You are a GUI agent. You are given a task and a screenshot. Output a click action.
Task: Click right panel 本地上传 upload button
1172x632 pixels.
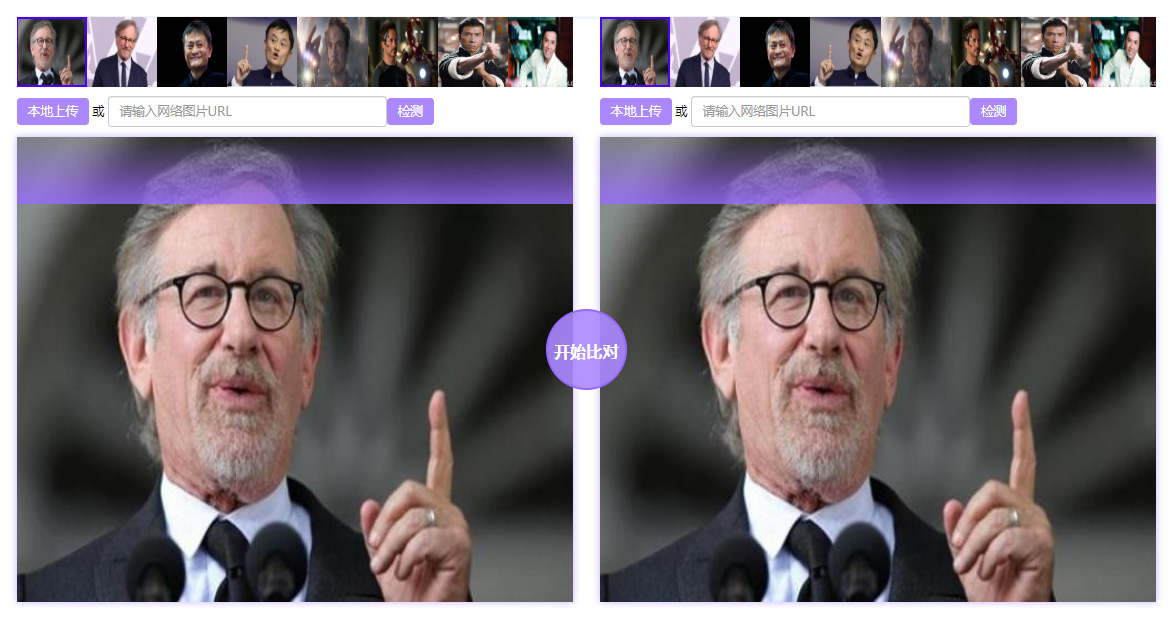636,111
